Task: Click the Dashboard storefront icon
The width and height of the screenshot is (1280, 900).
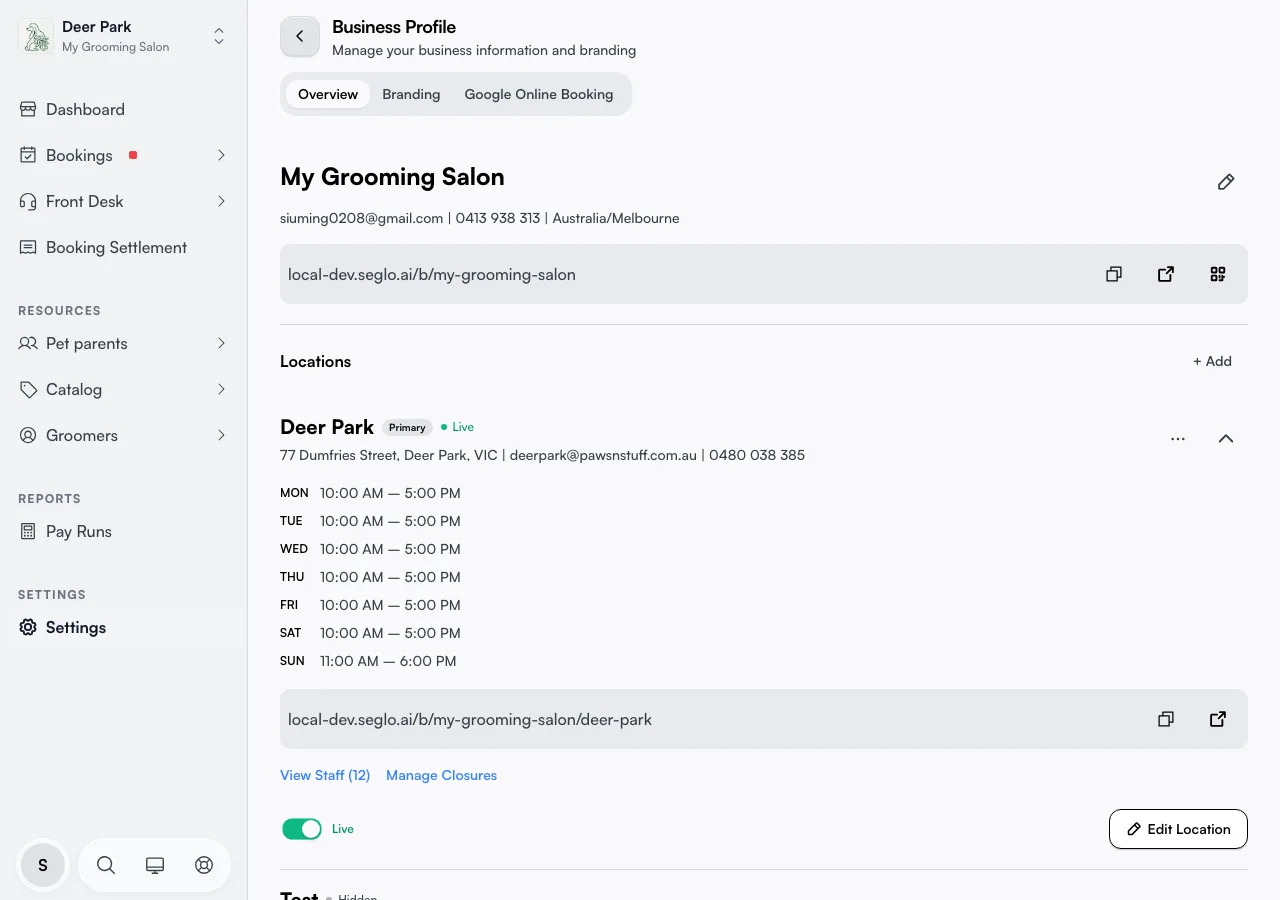Action: [x=28, y=109]
